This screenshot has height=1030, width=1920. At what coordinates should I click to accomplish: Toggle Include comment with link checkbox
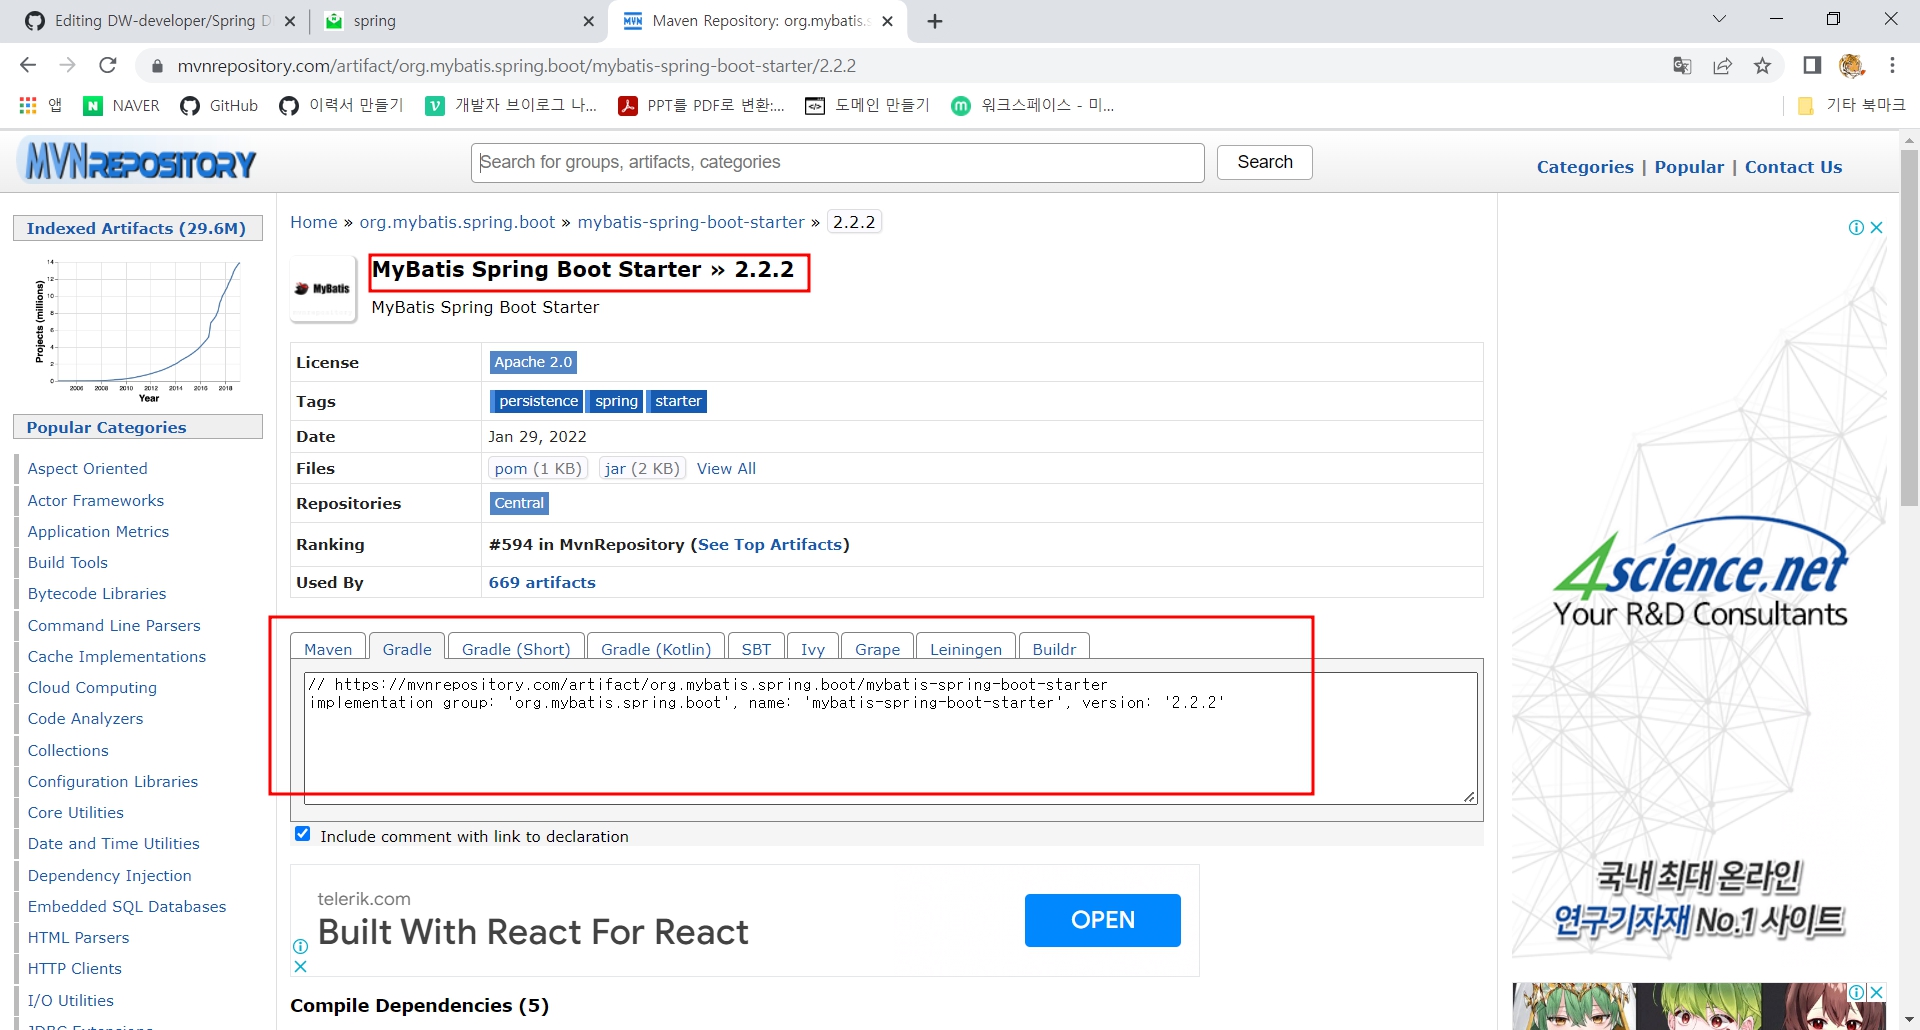point(303,834)
